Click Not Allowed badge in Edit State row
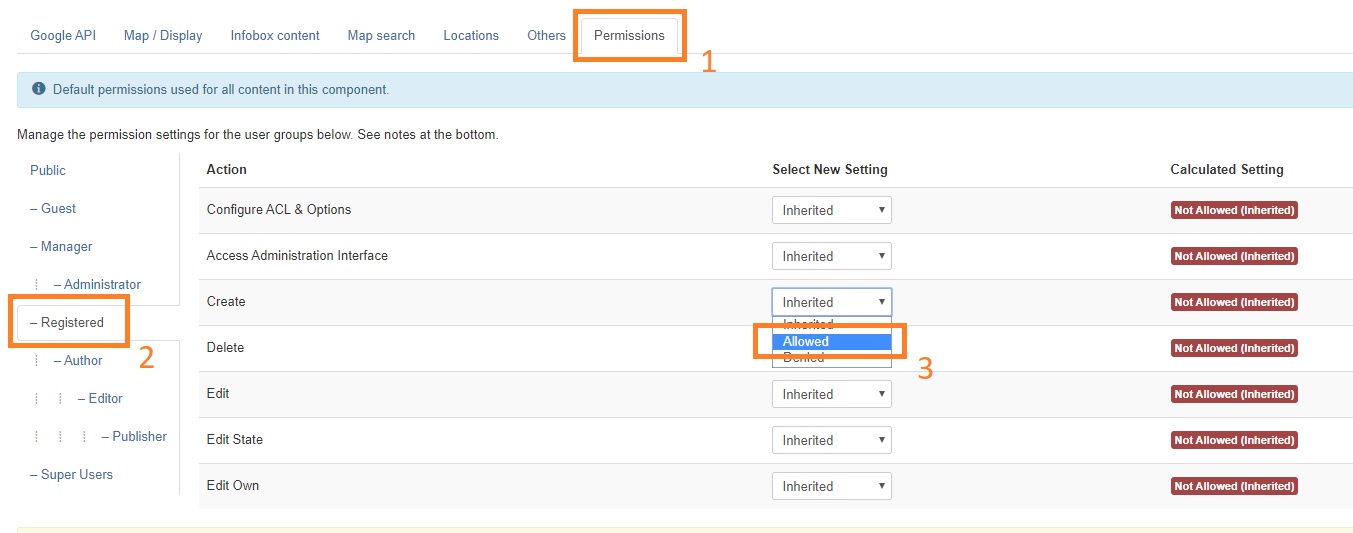Screen dimensions: 1353x533 pyautogui.click(x=1234, y=440)
